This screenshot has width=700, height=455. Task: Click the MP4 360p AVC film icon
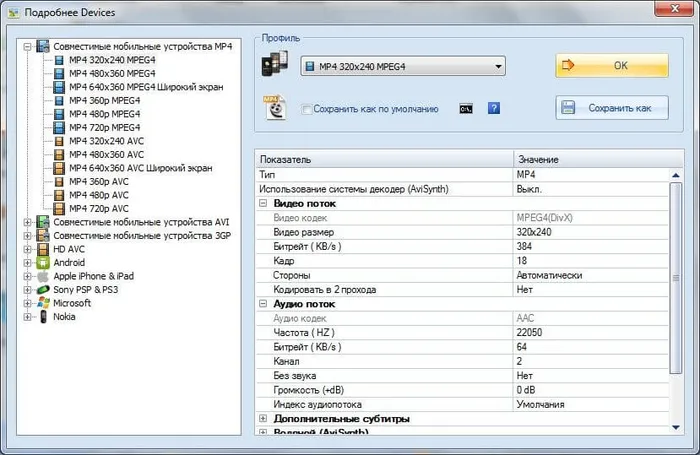coord(59,182)
